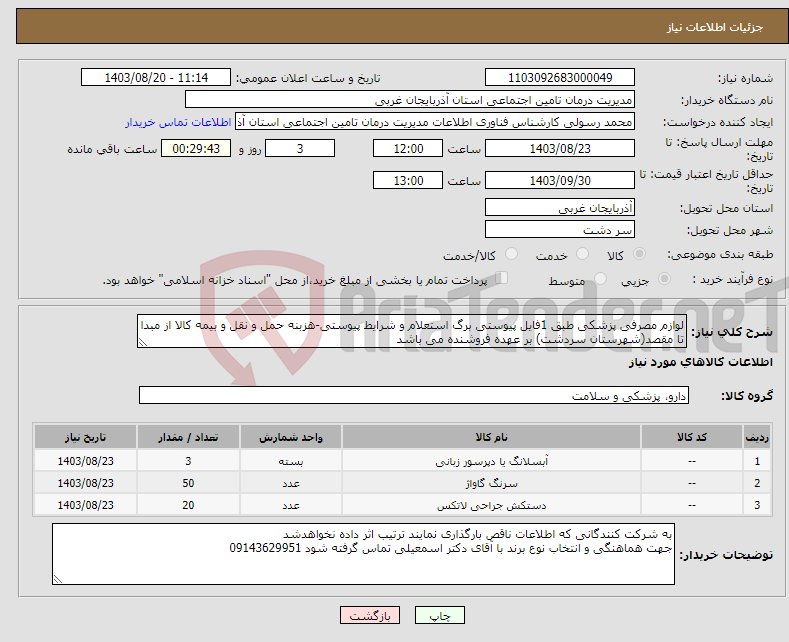Click the goods group دارو، پزشکی و سلامت field
The width and height of the screenshot is (789, 642).
point(414,395)
